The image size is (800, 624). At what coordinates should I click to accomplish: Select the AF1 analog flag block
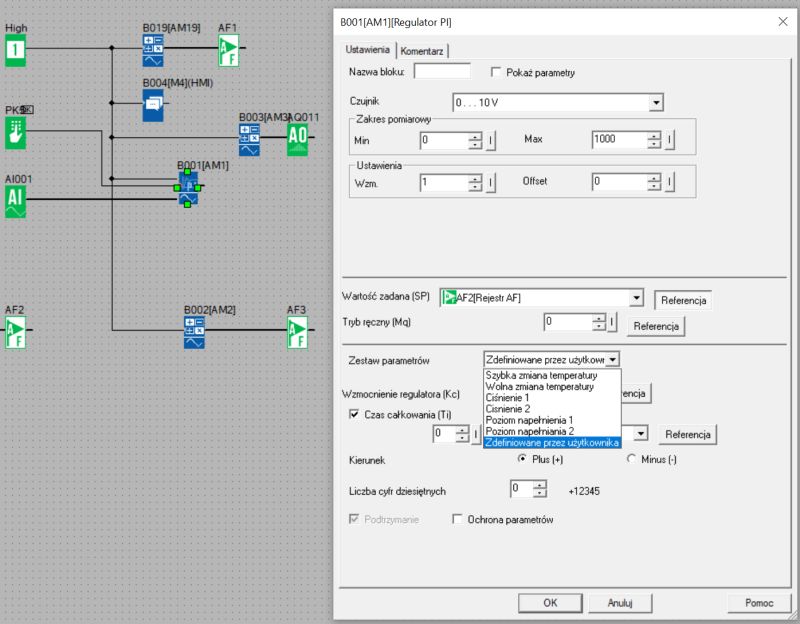click(x=229, y=51)
